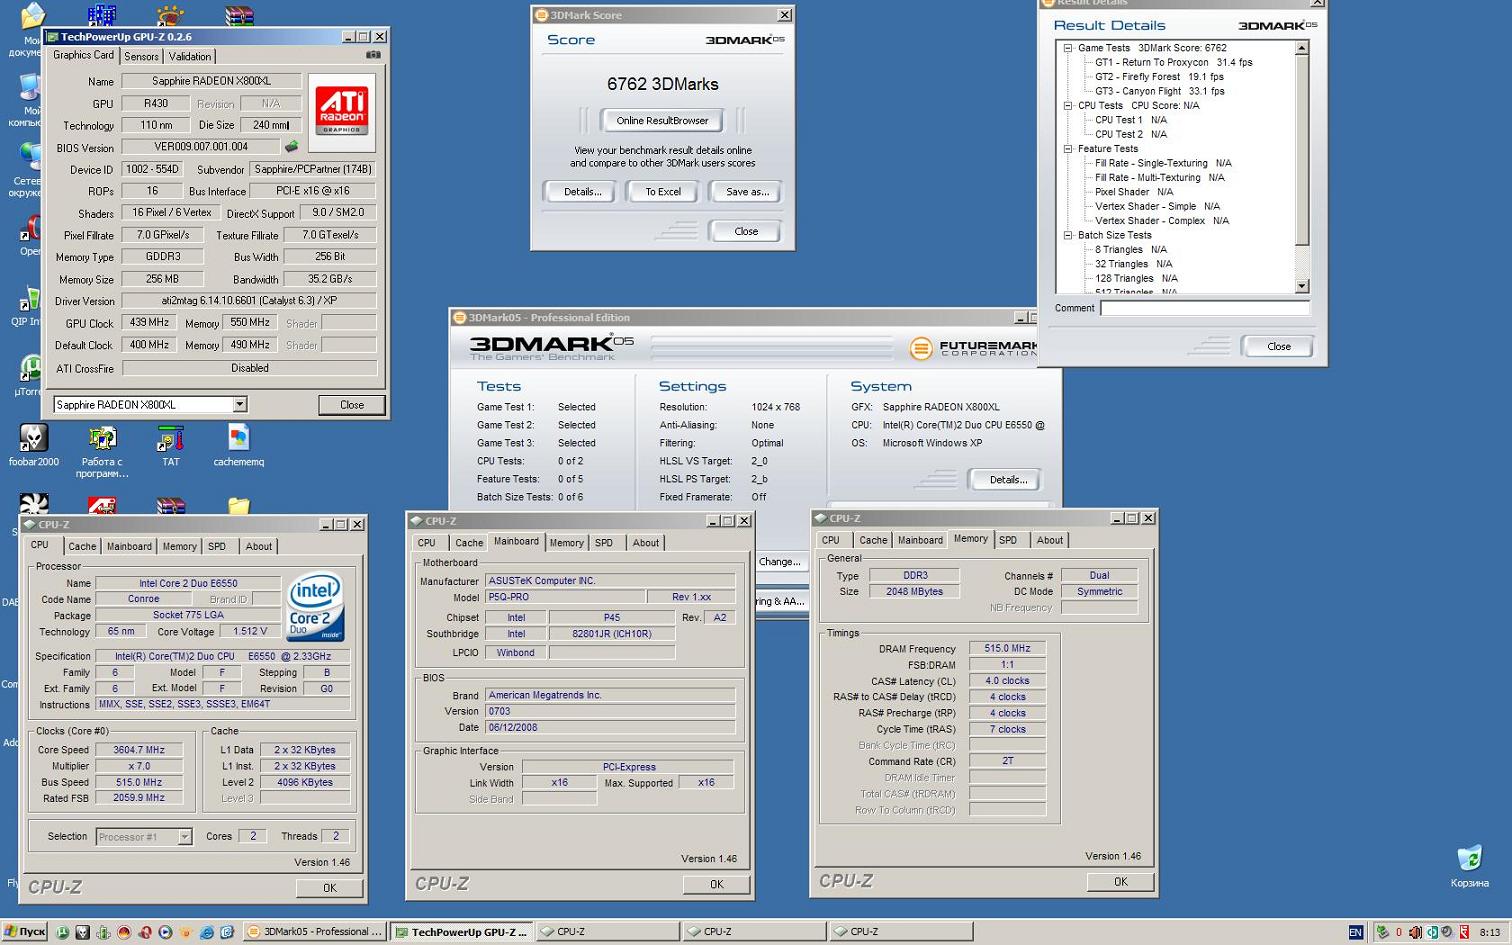Image resolution: width=1512 pixels, height=945 pixels.
Task: Click System Details... button in 3DMark05
Action: click(x=1007, y=480)
